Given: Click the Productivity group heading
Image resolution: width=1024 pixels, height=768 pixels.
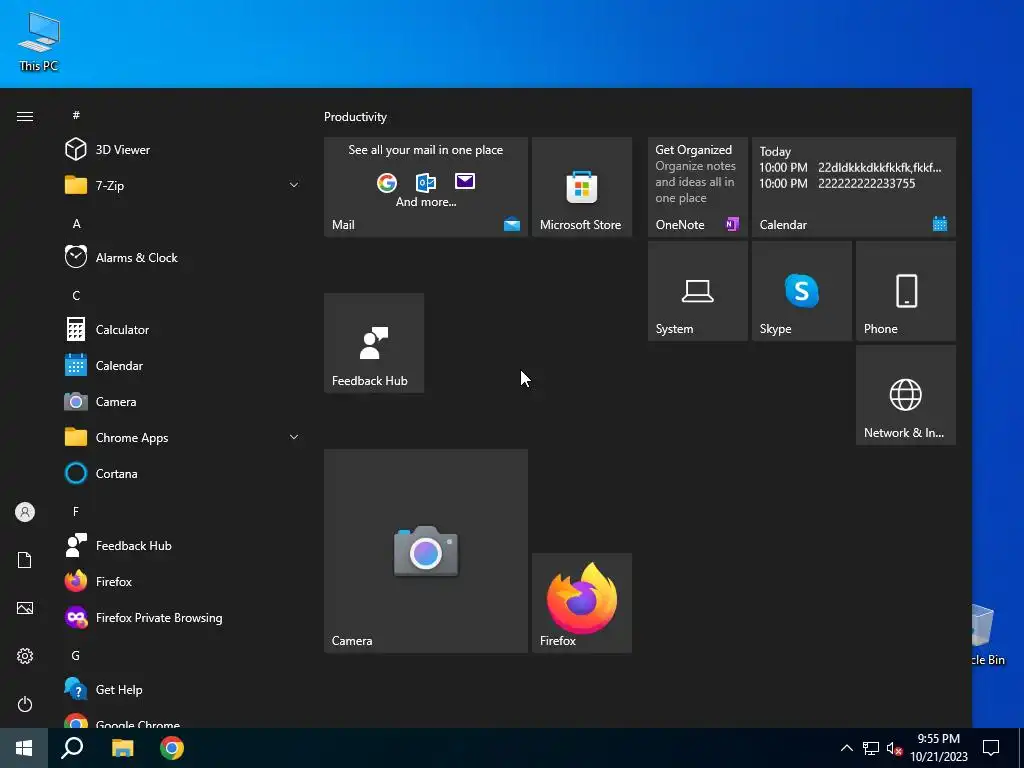Looking at the screenshot, I should coord(355,117).
